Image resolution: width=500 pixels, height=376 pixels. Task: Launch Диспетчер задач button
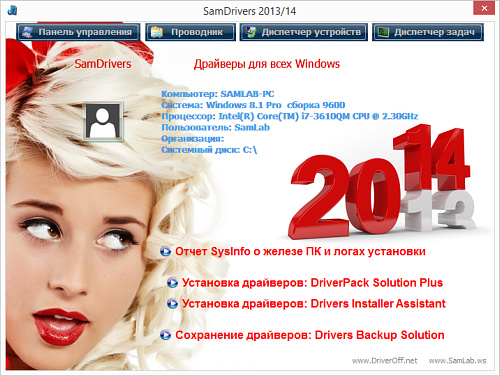click(x=428, y=32)
